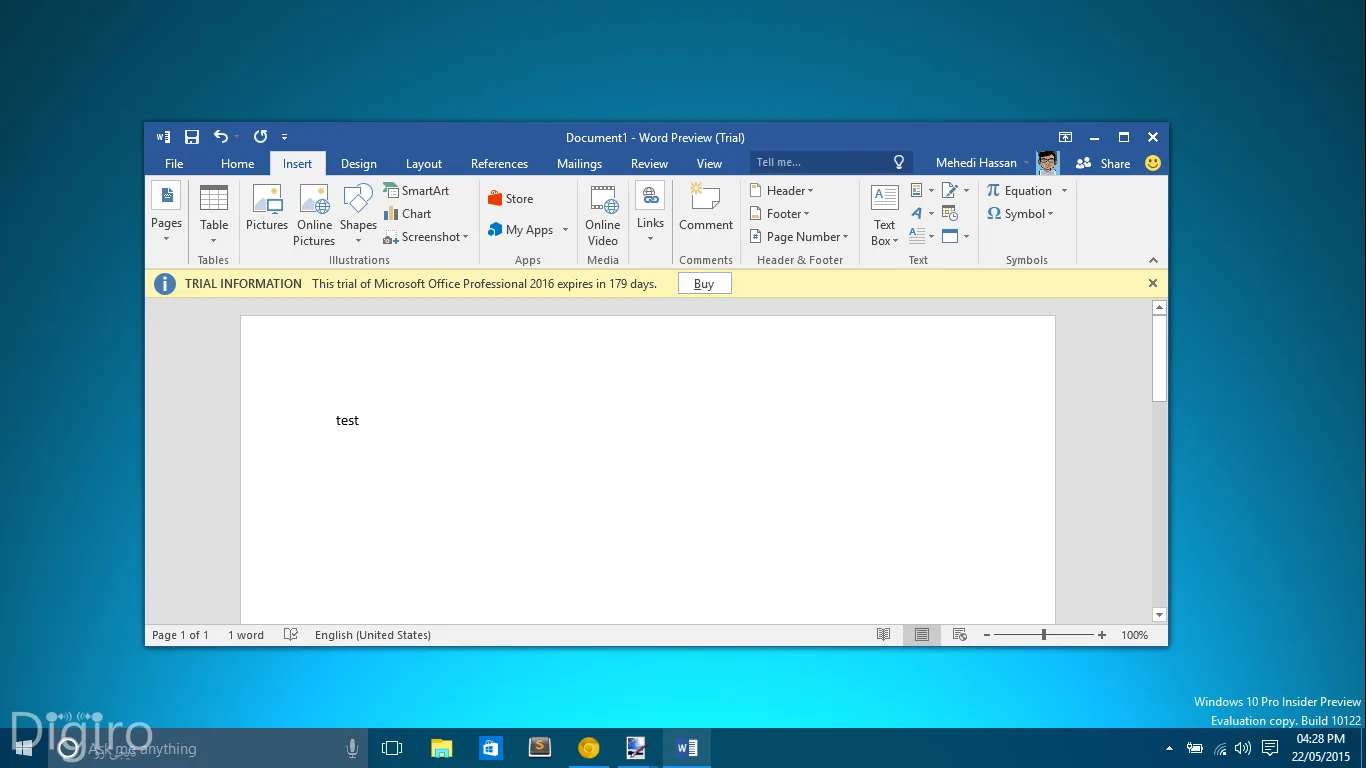Insert a Table
Viewport: 1366px width, 768px height.
(x=214, y=215)
